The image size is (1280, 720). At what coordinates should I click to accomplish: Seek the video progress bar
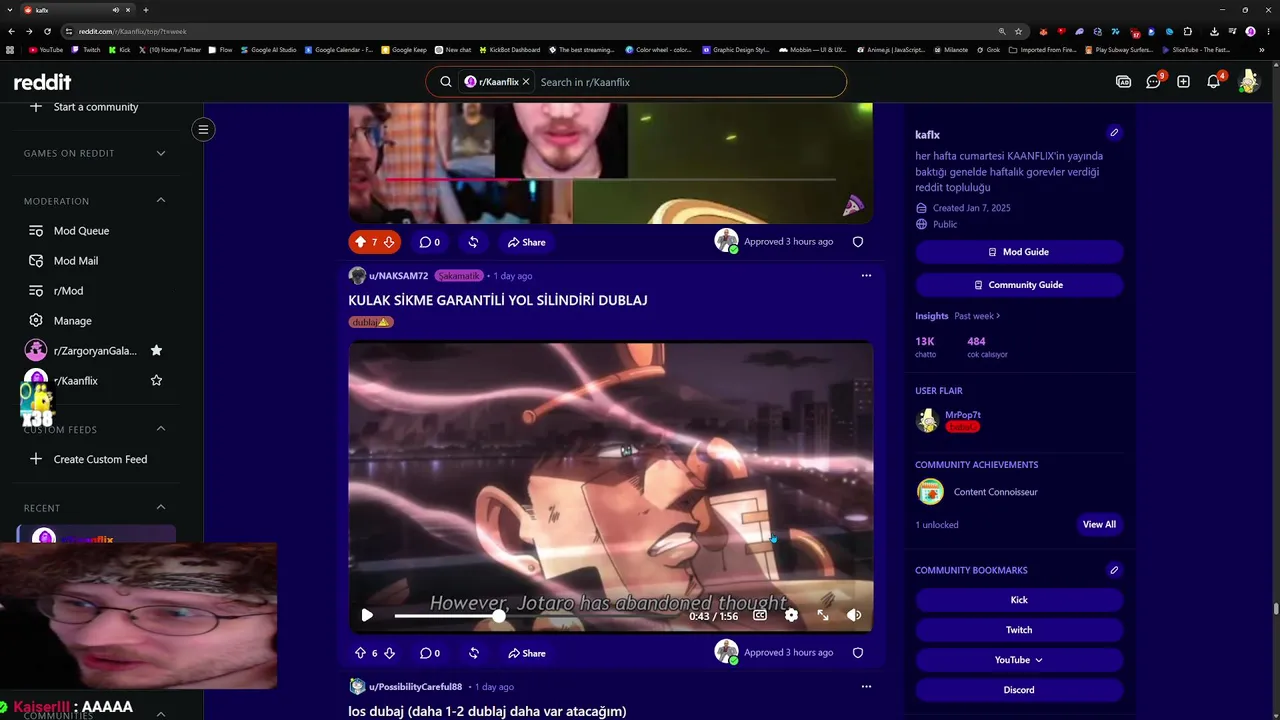coord(537,616)
